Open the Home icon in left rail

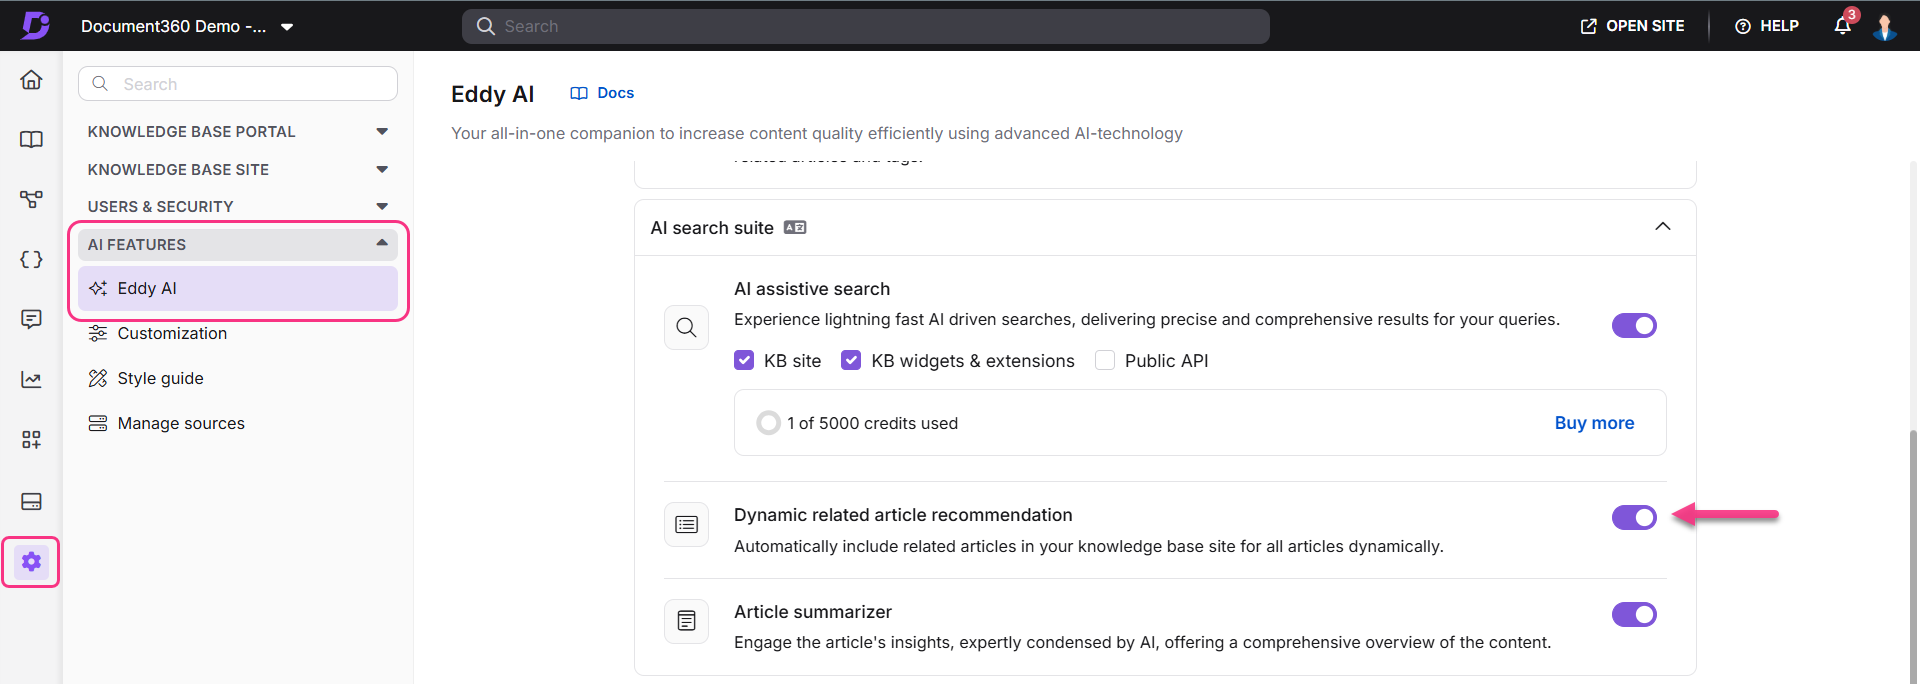coord(31,80)
